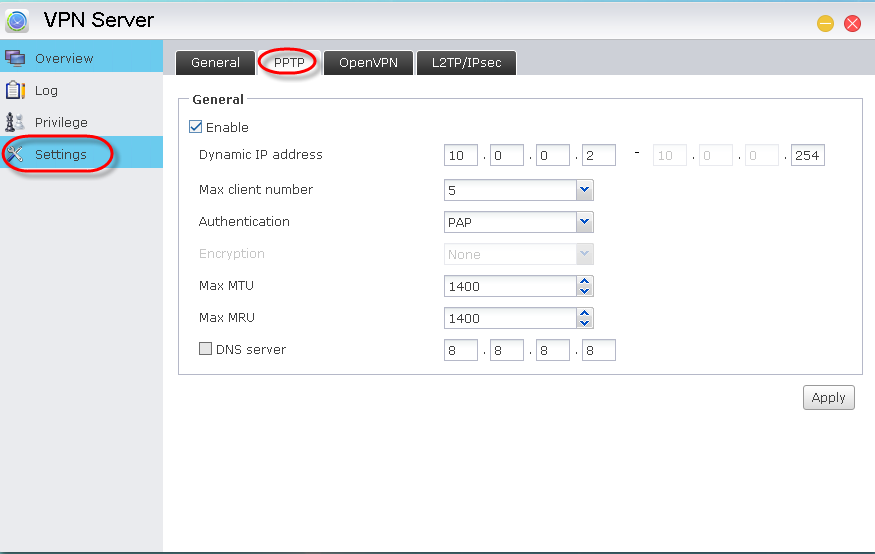Click the Dynamic IP address label

point(261,155)
